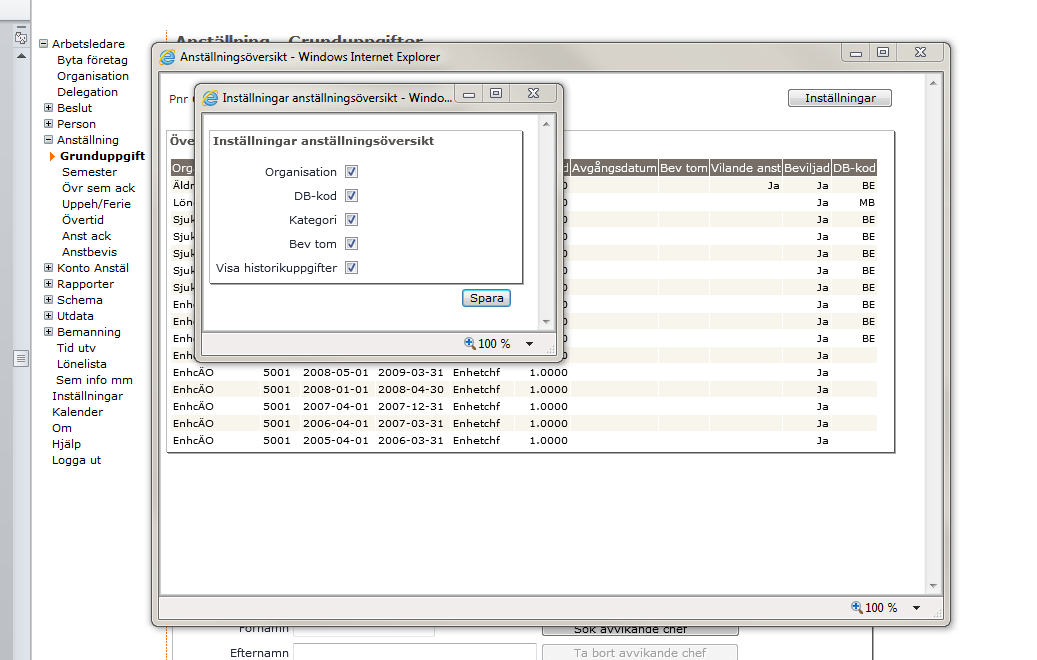Open Sem info mm link

(x=95, y=380)
